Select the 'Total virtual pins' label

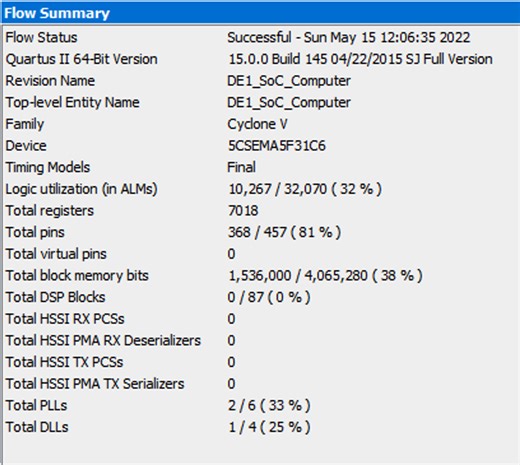point(56,254)
